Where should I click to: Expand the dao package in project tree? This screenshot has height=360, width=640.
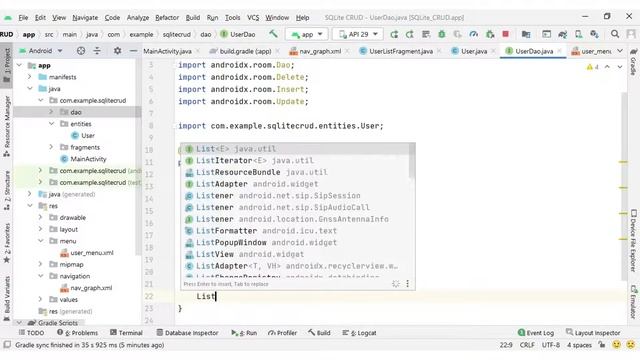[x=51, y=112]
